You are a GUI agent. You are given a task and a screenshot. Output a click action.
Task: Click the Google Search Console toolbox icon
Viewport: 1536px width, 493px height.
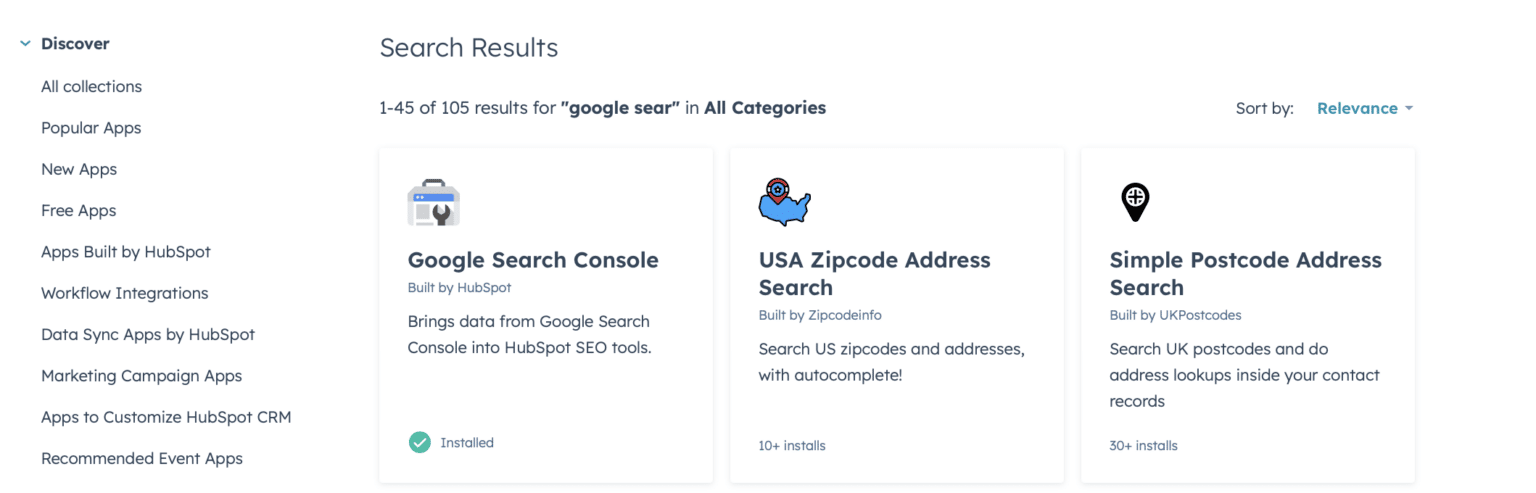433,202
